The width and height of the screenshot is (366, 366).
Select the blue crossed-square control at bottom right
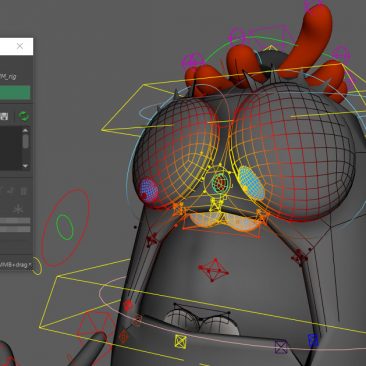313,341
